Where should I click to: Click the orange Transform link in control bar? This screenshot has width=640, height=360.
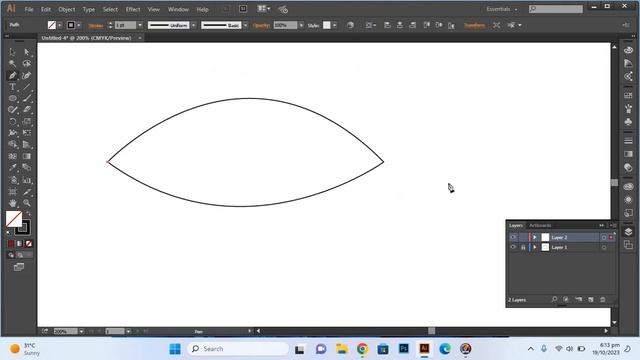[474, 25]
